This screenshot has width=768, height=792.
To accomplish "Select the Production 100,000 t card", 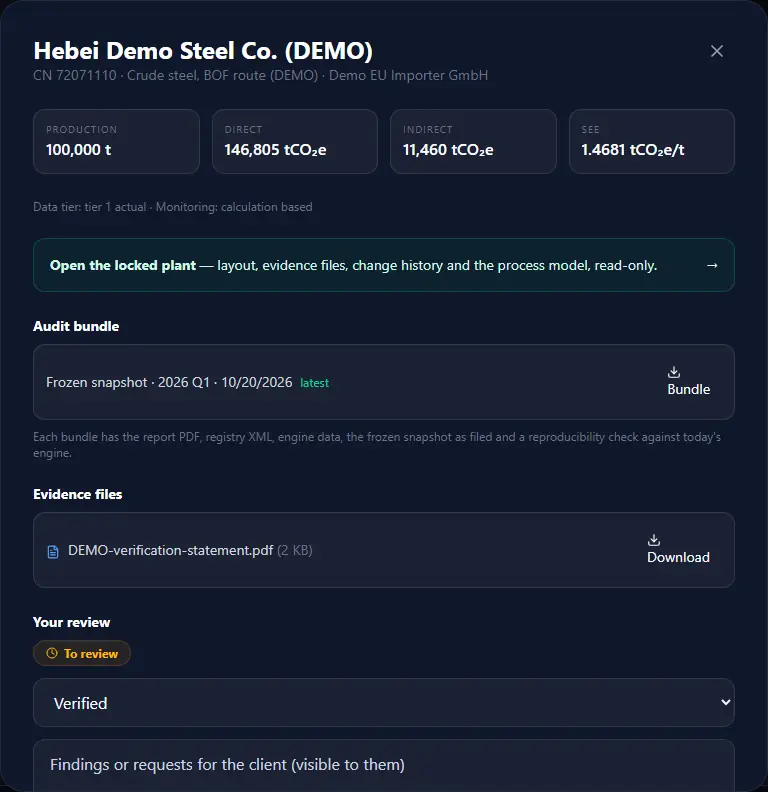I will click(x=116, y=141).
